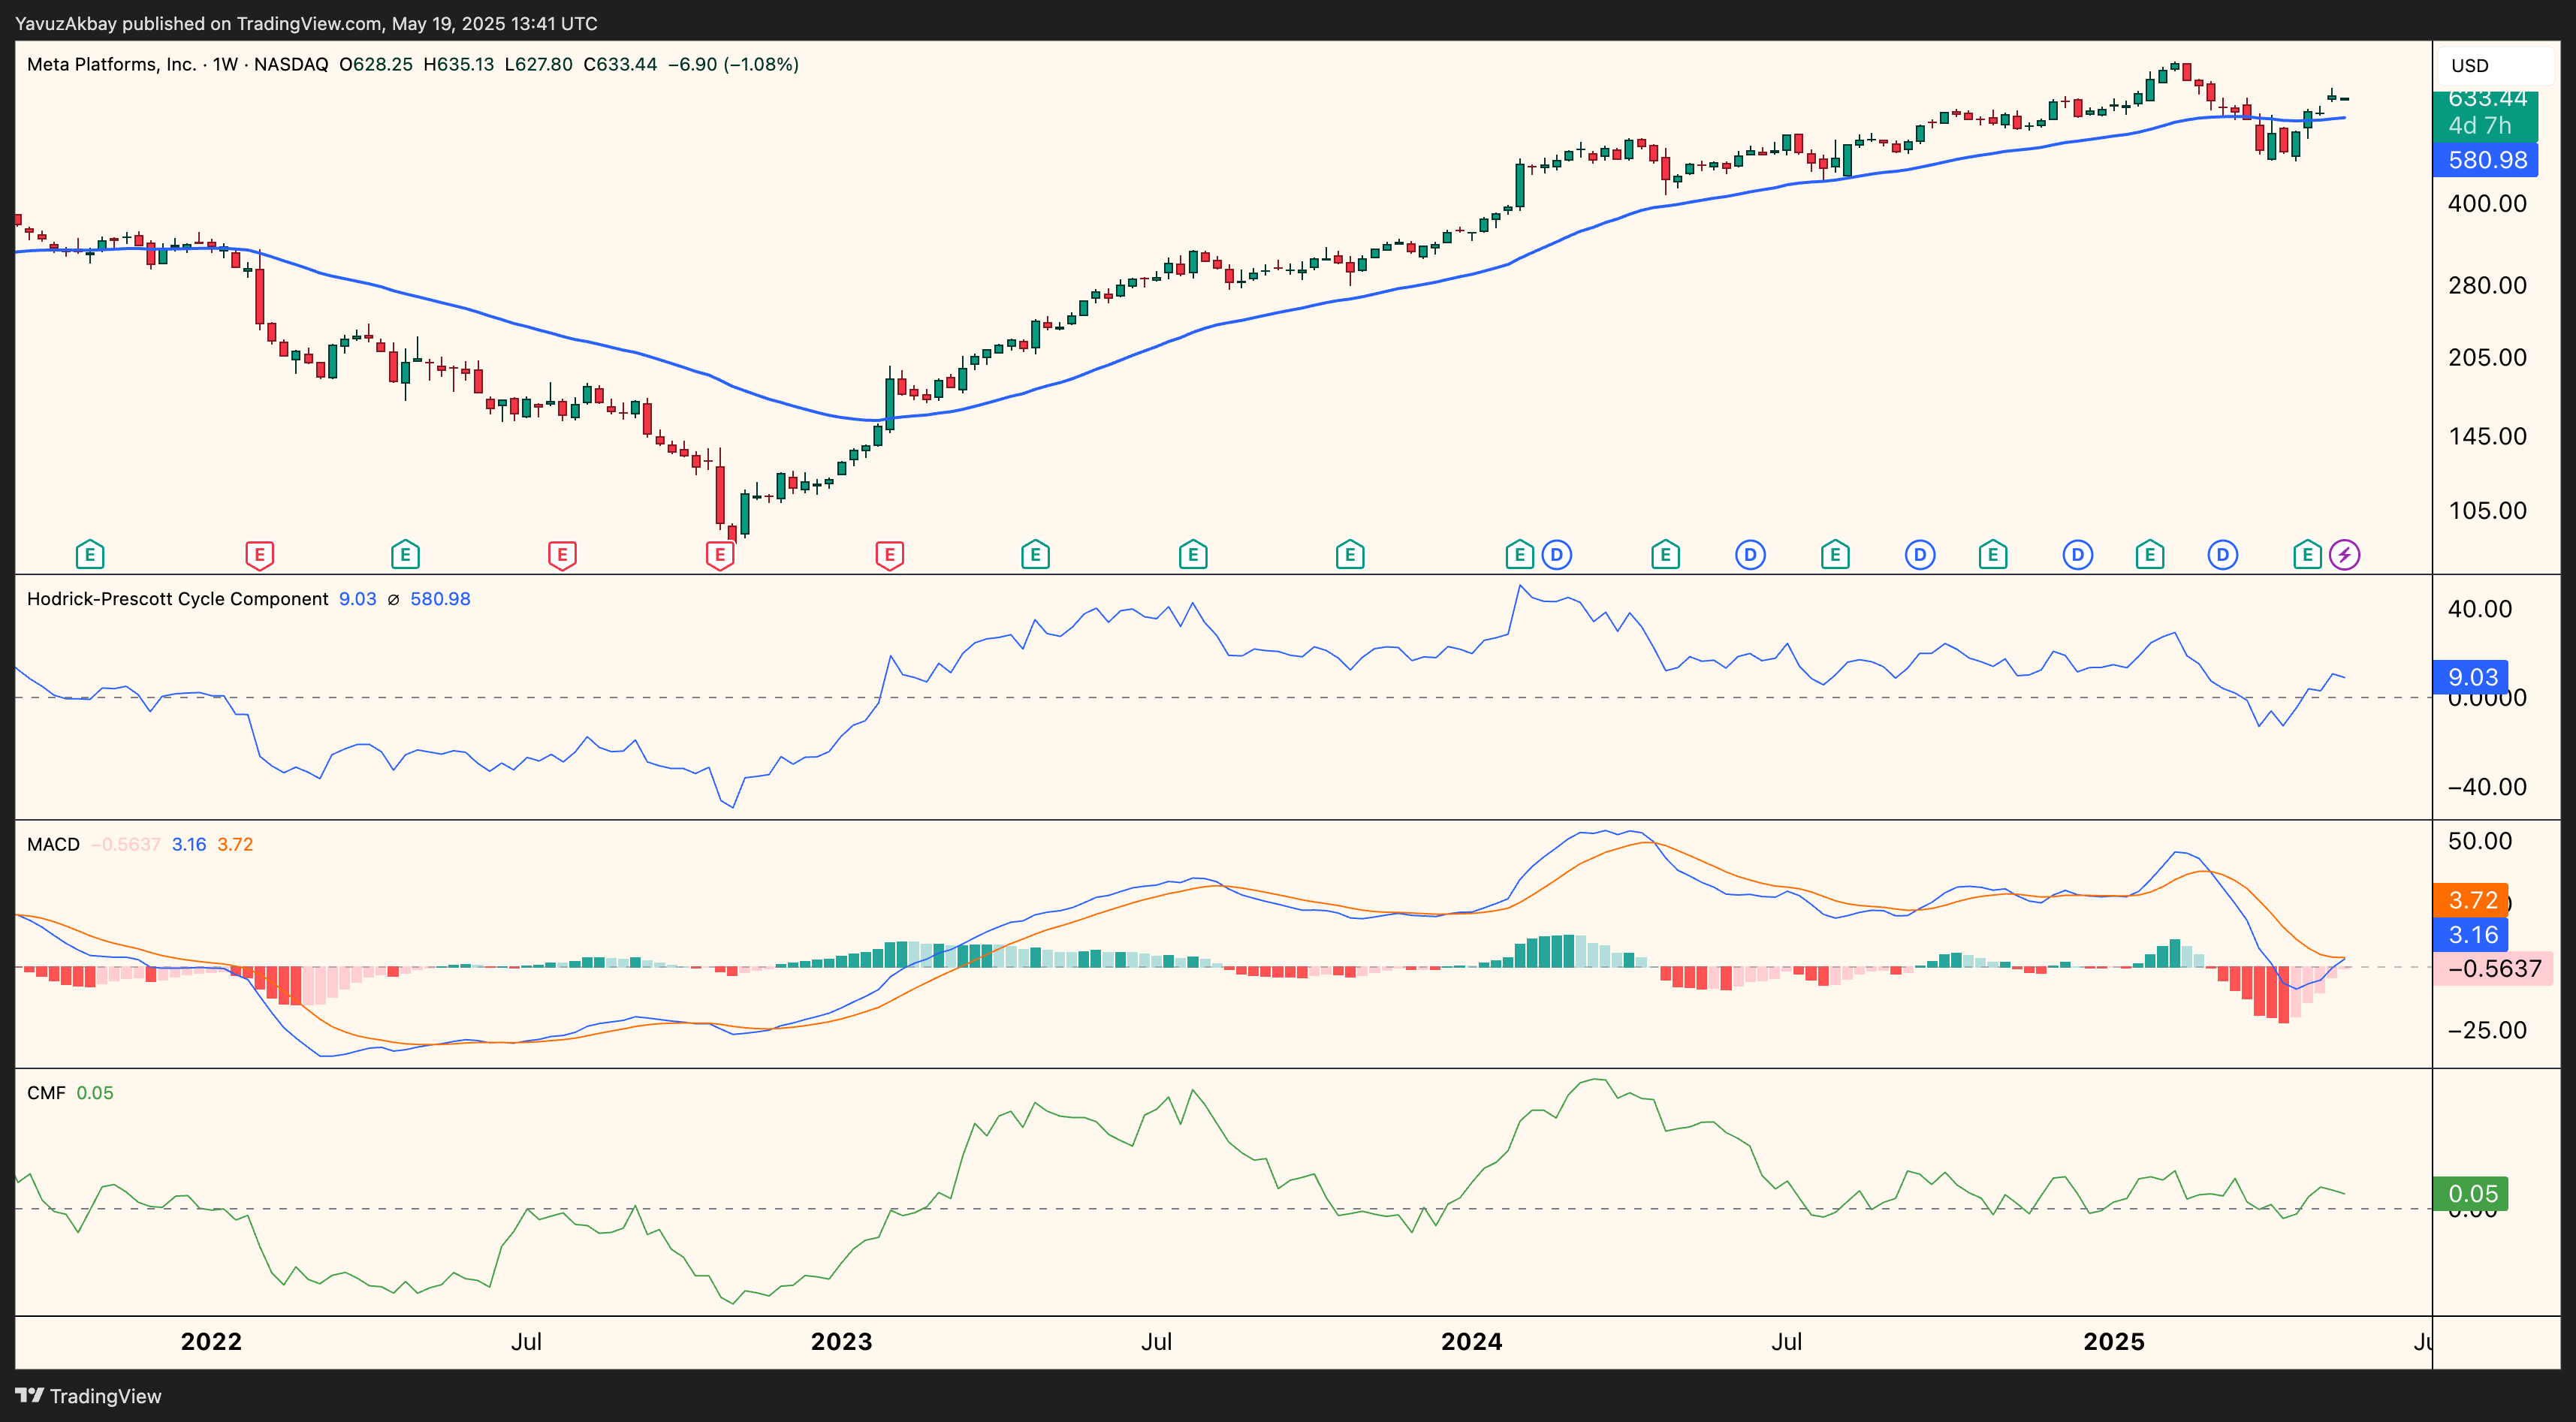Screen dimensions: 2576x1422
Task: Click the leftmost green earnings 'E' marker
Action: pyautogui.click(x=89, y=554)
